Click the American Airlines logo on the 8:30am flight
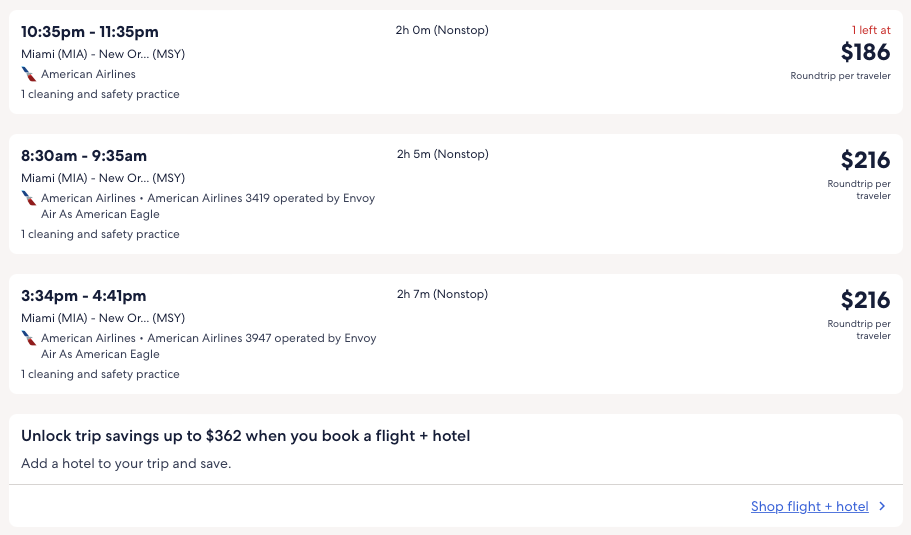 (x=29, y=198)
